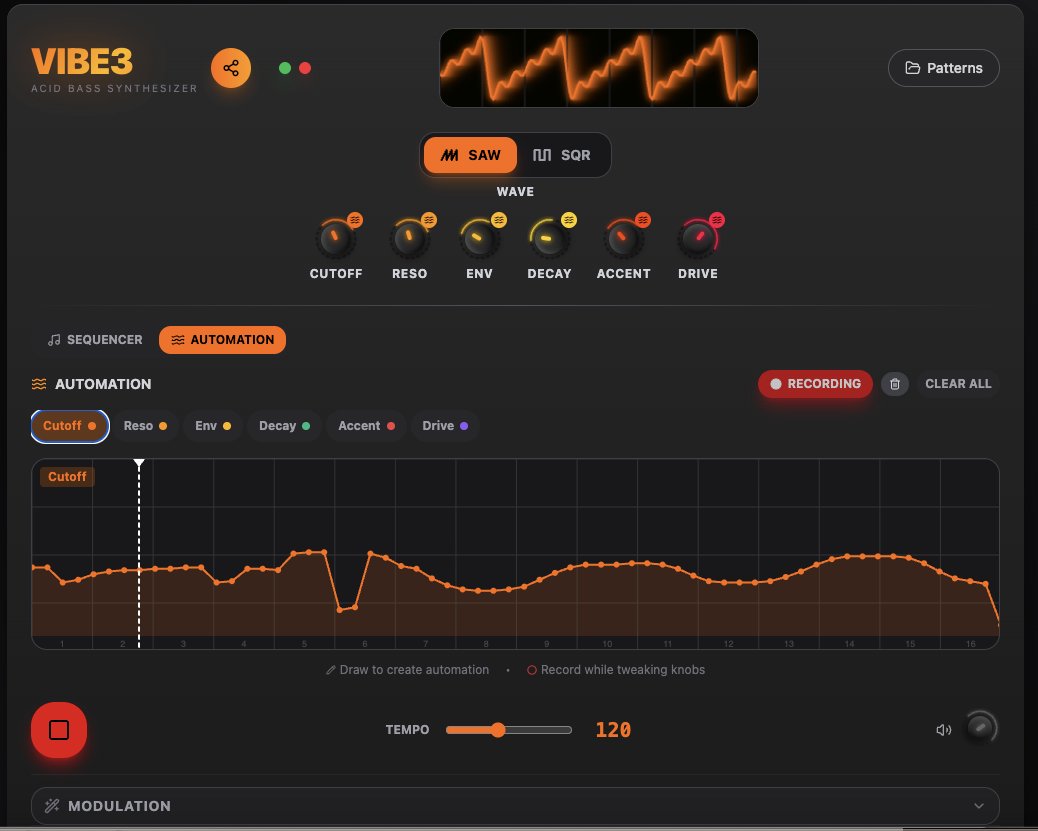Click the automation badge on the DRIVE knob
Screen dimensions: 1038x831
717,220
